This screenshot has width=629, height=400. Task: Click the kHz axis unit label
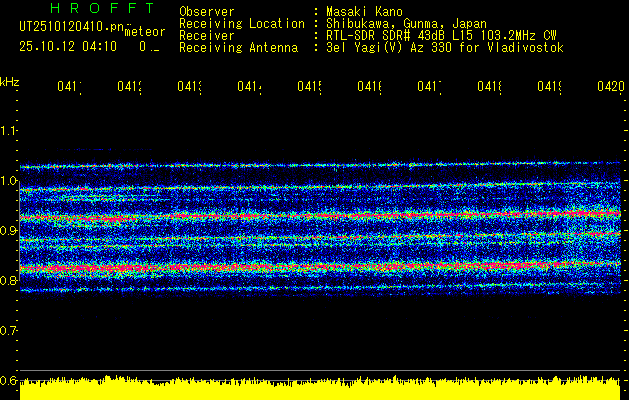(9, 80)
